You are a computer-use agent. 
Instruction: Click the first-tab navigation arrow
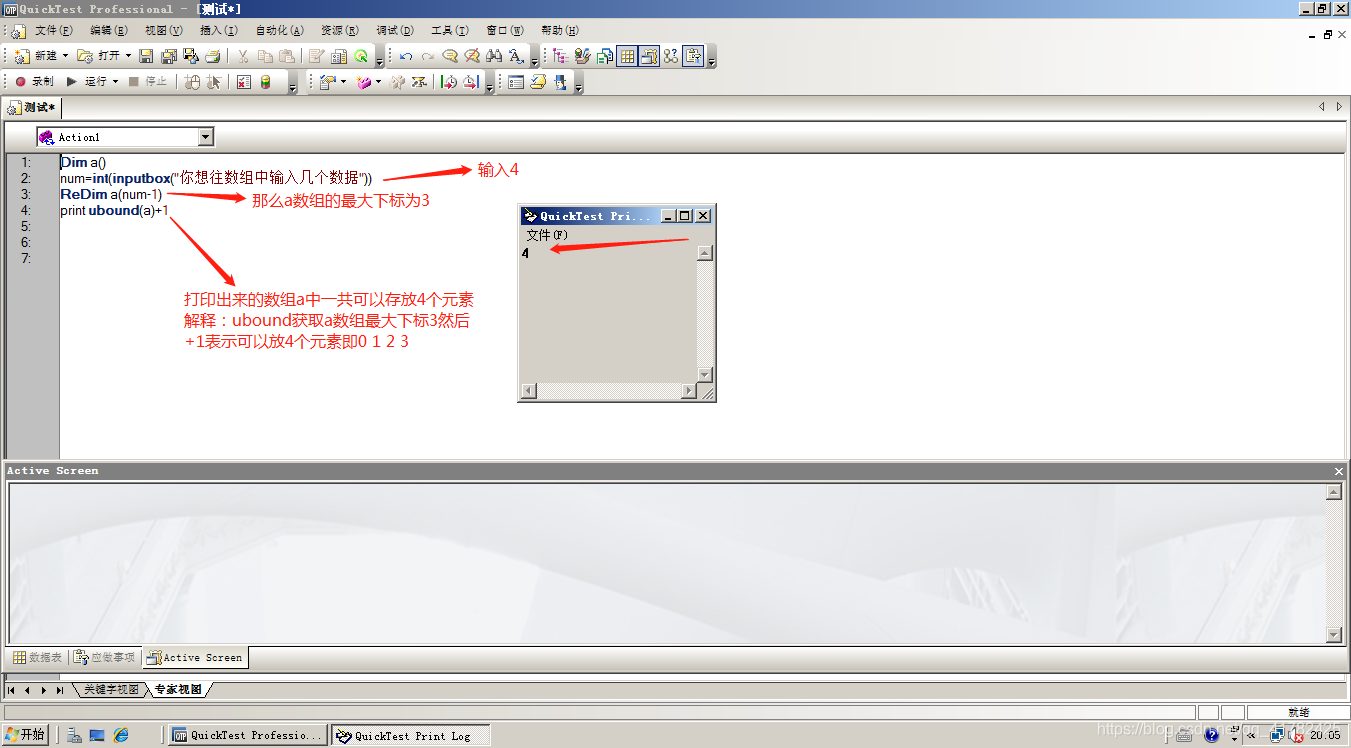[x=11, y=690]
